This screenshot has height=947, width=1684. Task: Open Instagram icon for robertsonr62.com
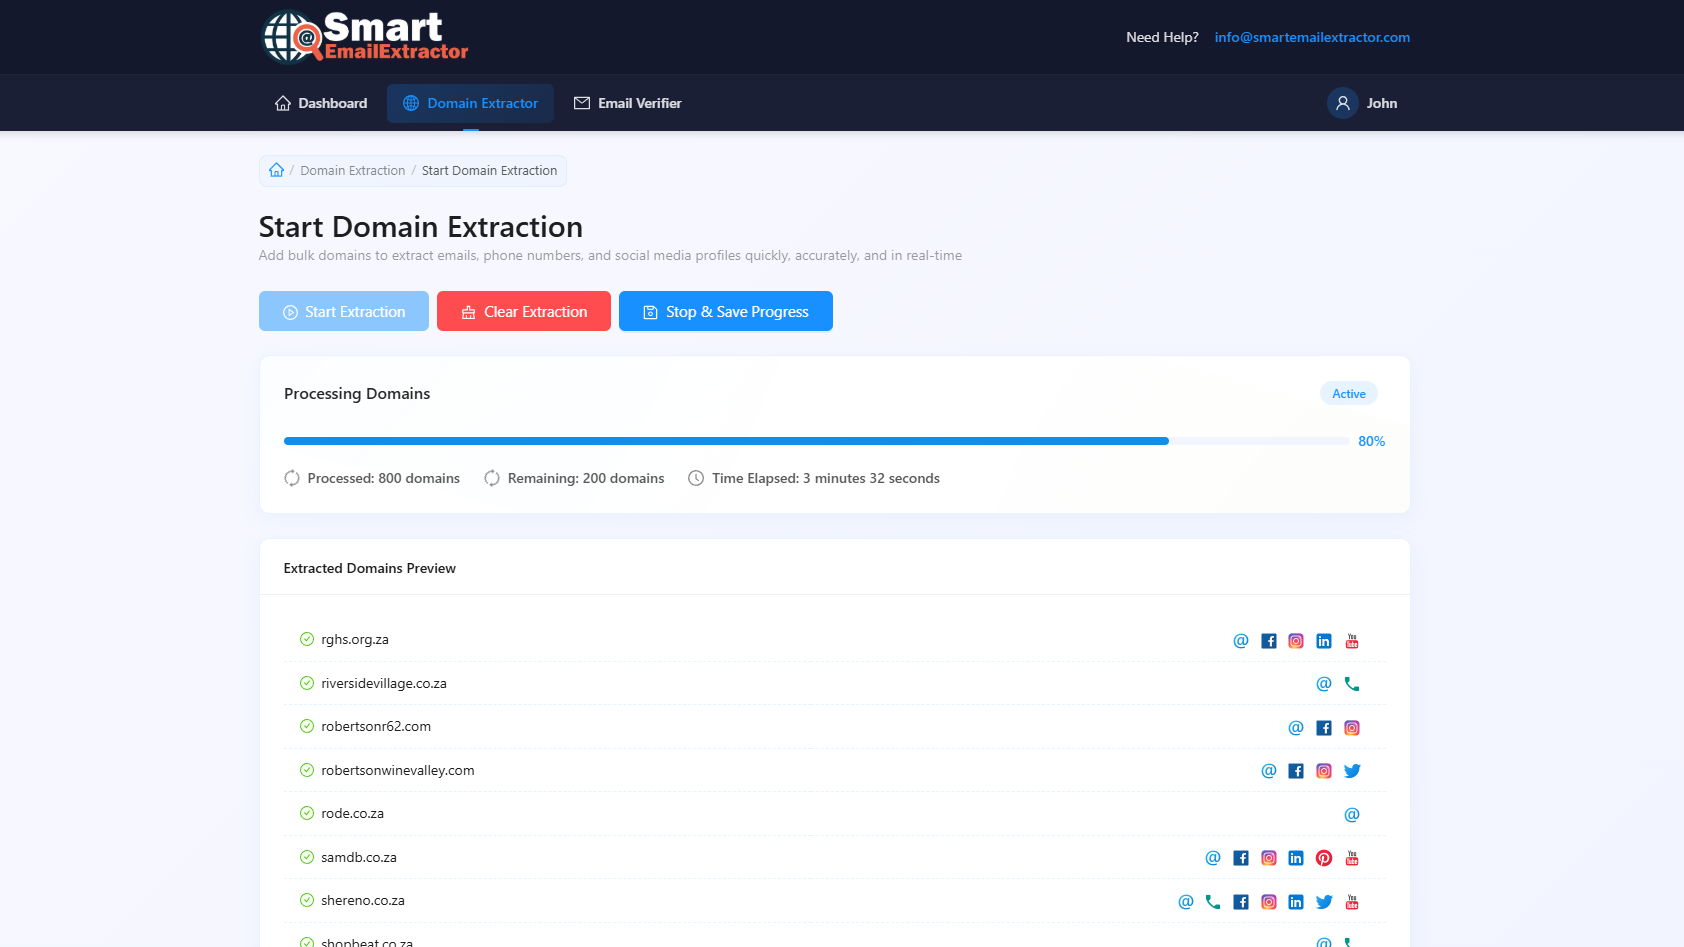click(x=1351, y=728)
